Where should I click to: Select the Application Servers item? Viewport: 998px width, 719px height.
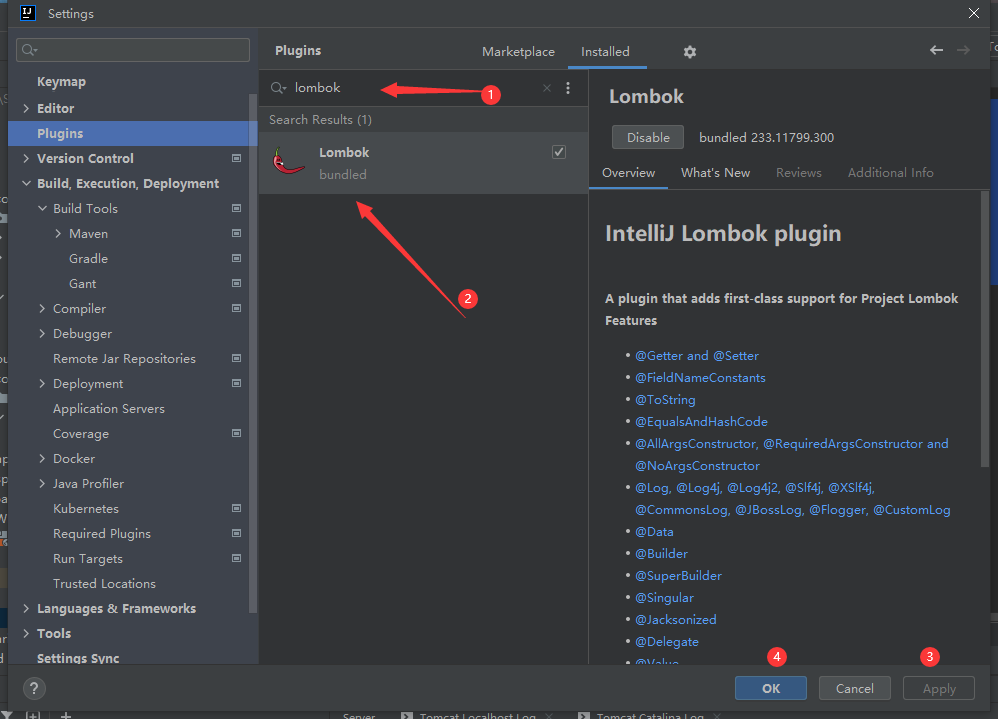109,408
